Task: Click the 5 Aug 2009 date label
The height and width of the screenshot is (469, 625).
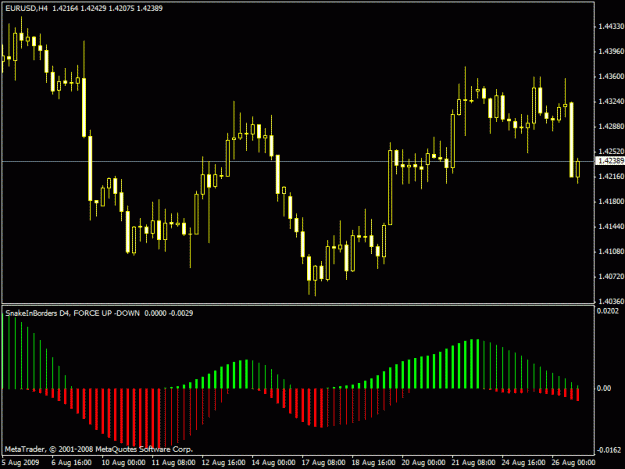Action: tap(21, 463)
